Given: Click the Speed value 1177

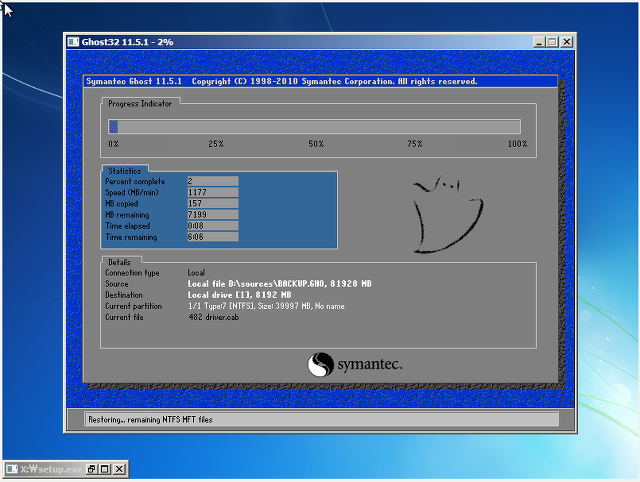Looking at the screenshot, I should [213, 192].
